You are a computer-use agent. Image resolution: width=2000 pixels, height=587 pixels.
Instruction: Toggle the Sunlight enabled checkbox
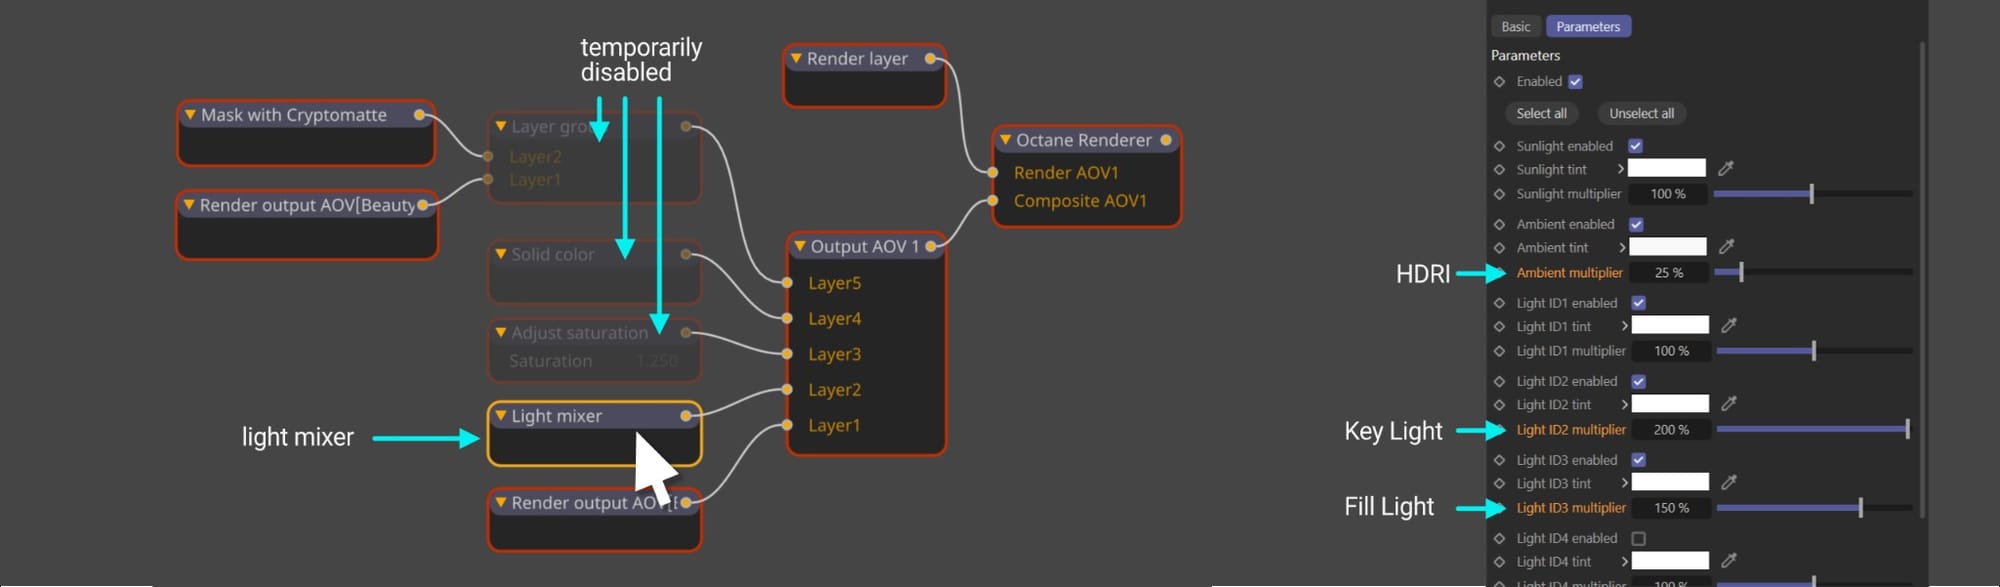tap(1636, 146)
